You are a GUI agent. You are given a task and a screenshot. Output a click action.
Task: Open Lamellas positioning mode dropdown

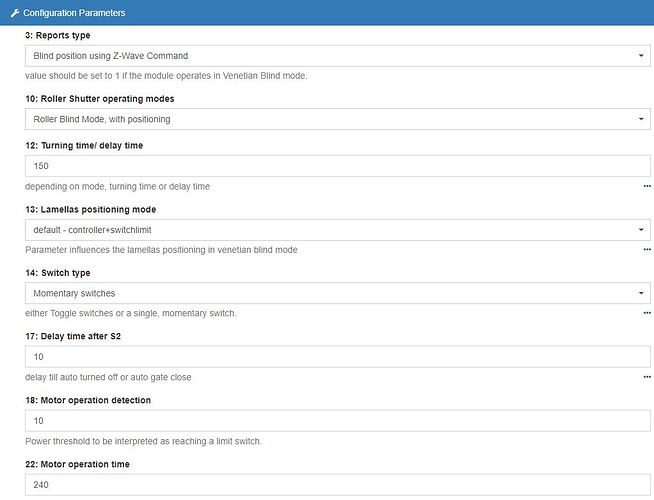tap(337, 230)
